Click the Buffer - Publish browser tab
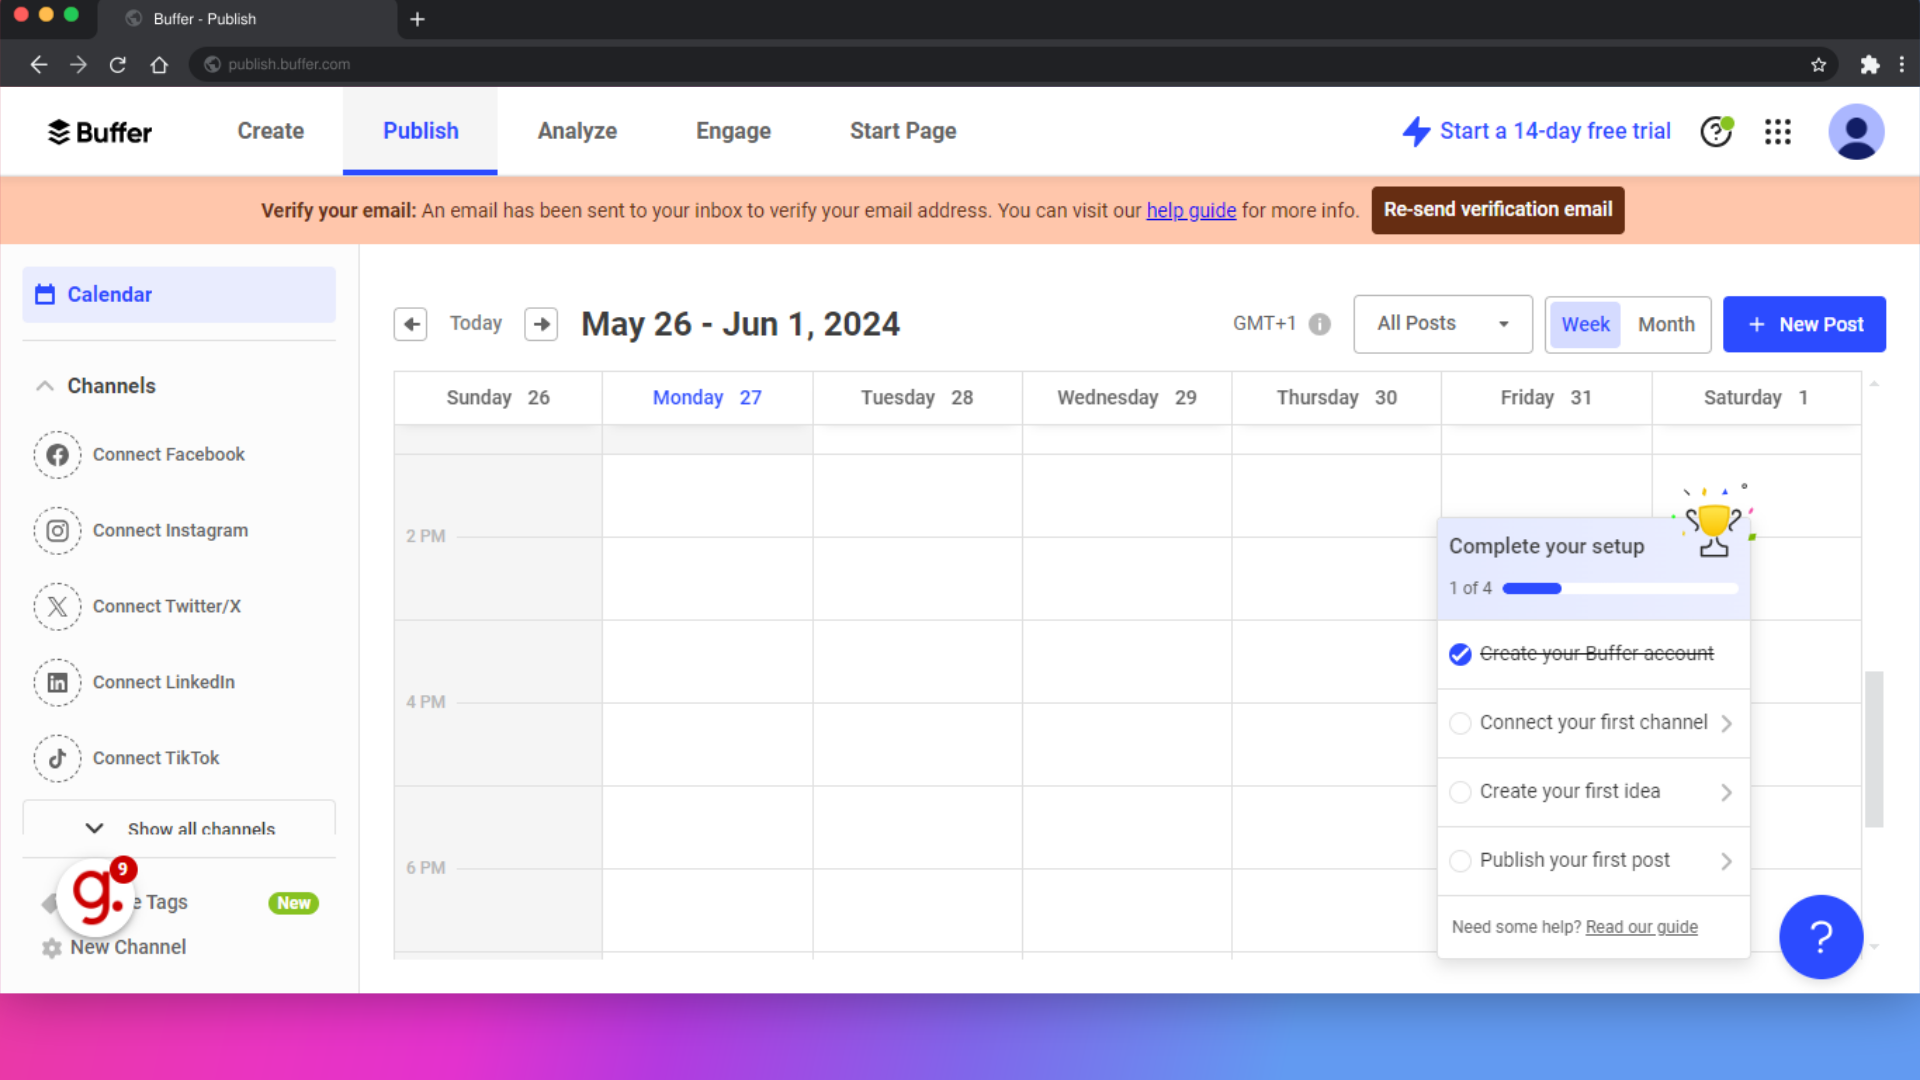Viewport: 1920px width, 1080px height. pyautogui.click(x=248, y=19)
